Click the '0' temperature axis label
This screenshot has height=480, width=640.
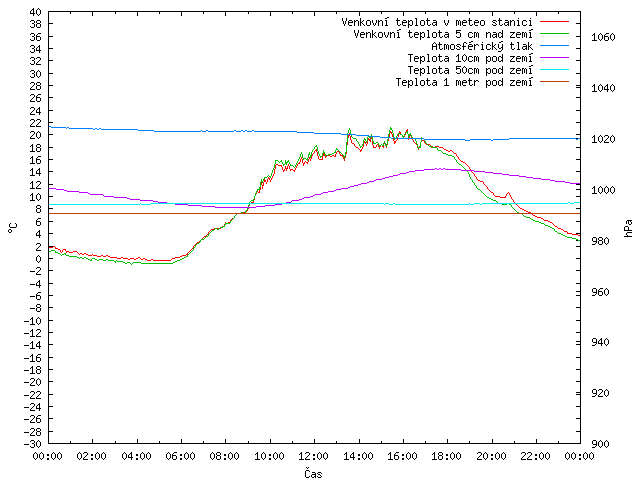pyautogui.click(x=38, y=259)
